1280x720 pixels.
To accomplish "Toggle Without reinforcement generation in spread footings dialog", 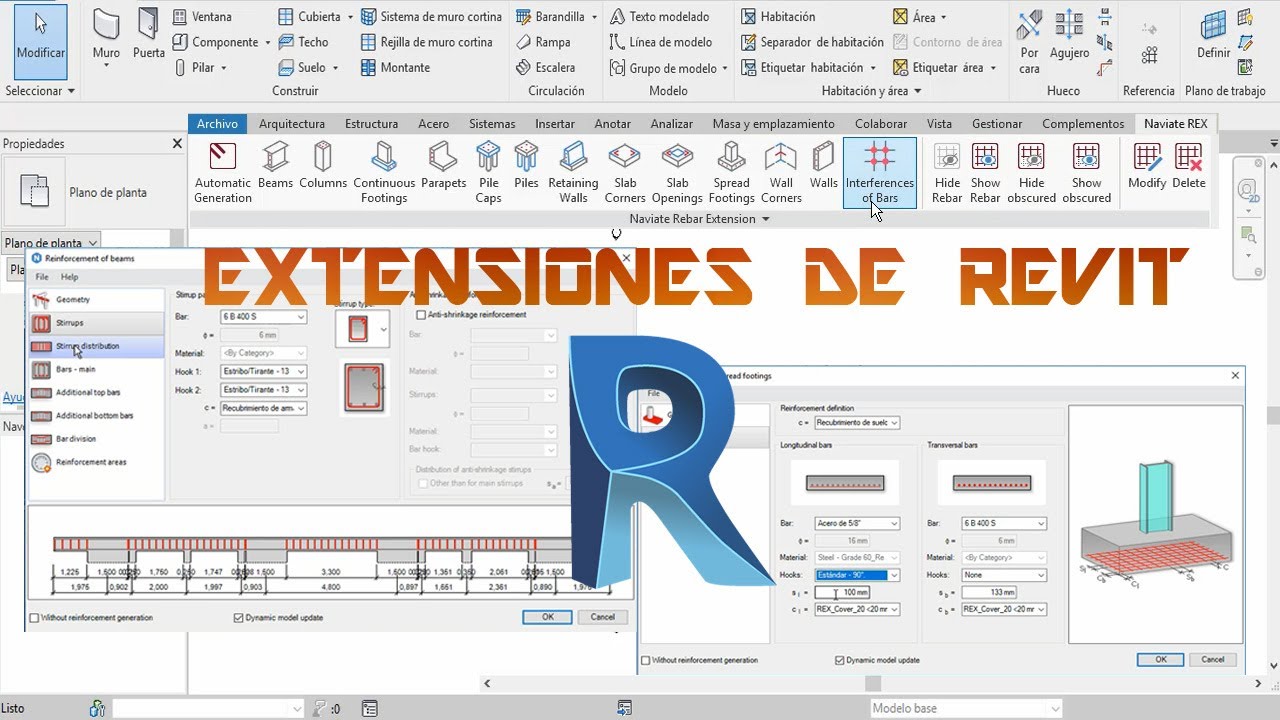I will (645, 660).
